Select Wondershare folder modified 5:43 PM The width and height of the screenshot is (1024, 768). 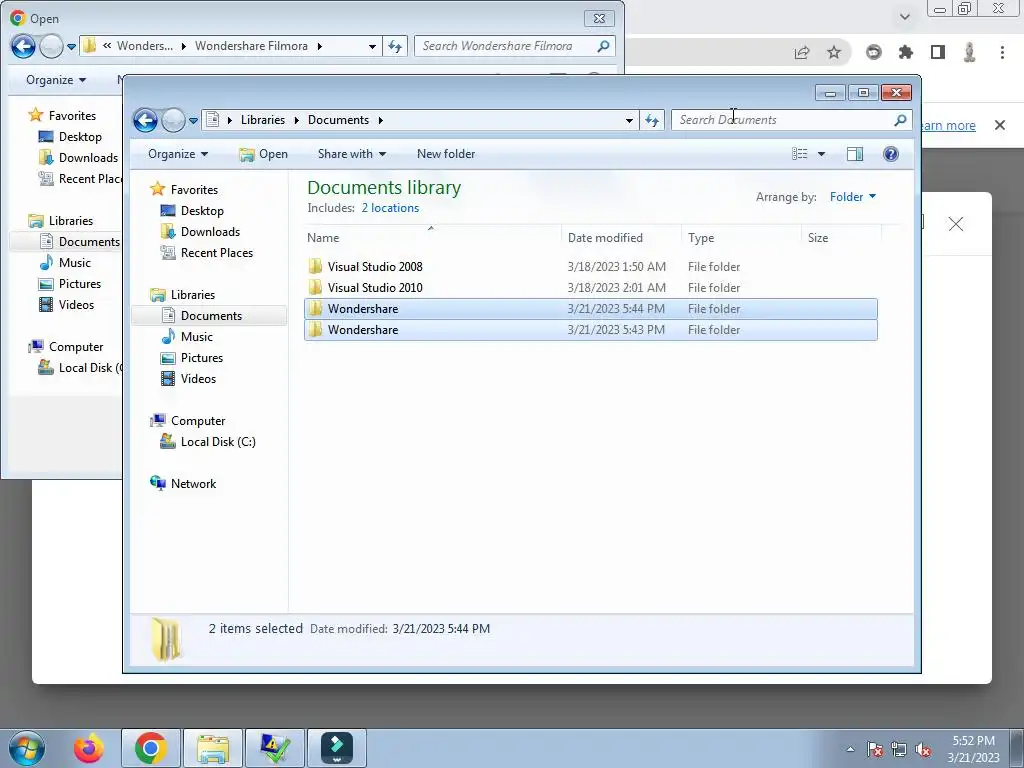pyautogui.click(x=590, y=330)
